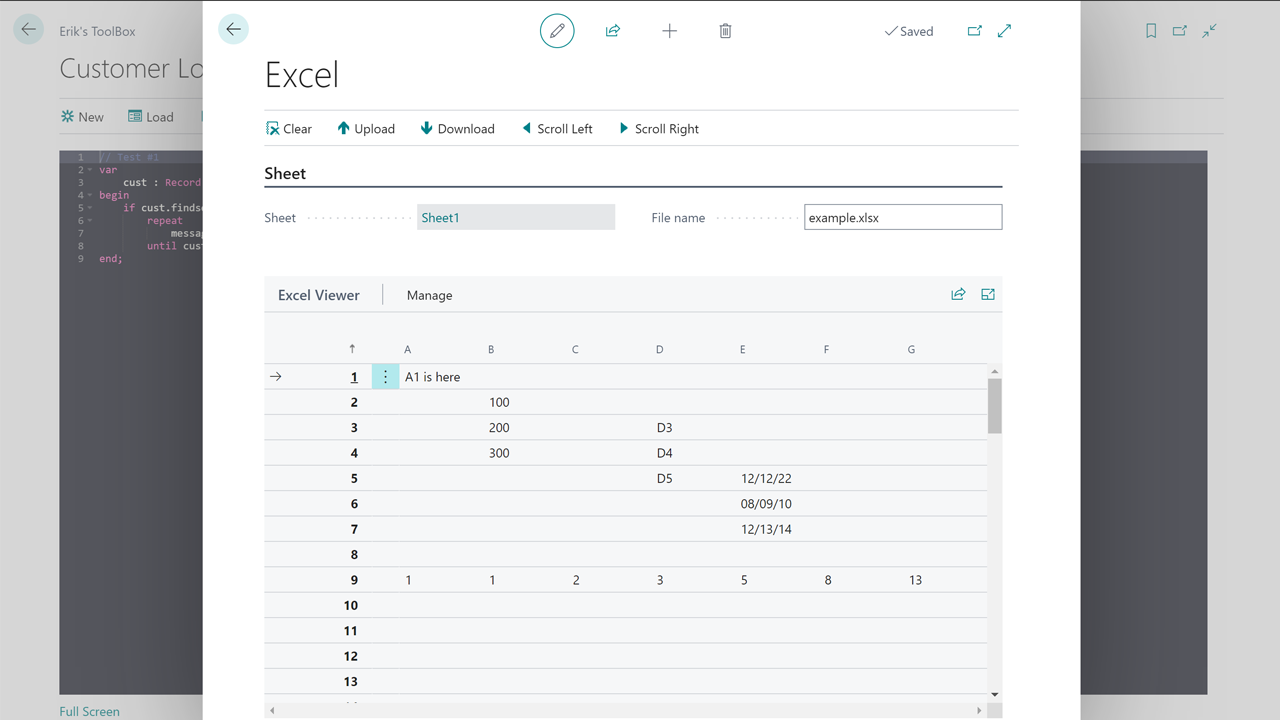Click the plus icon to add new
Screen dimensions: 1280x720
pyautogui.click(x=669, y=31)
